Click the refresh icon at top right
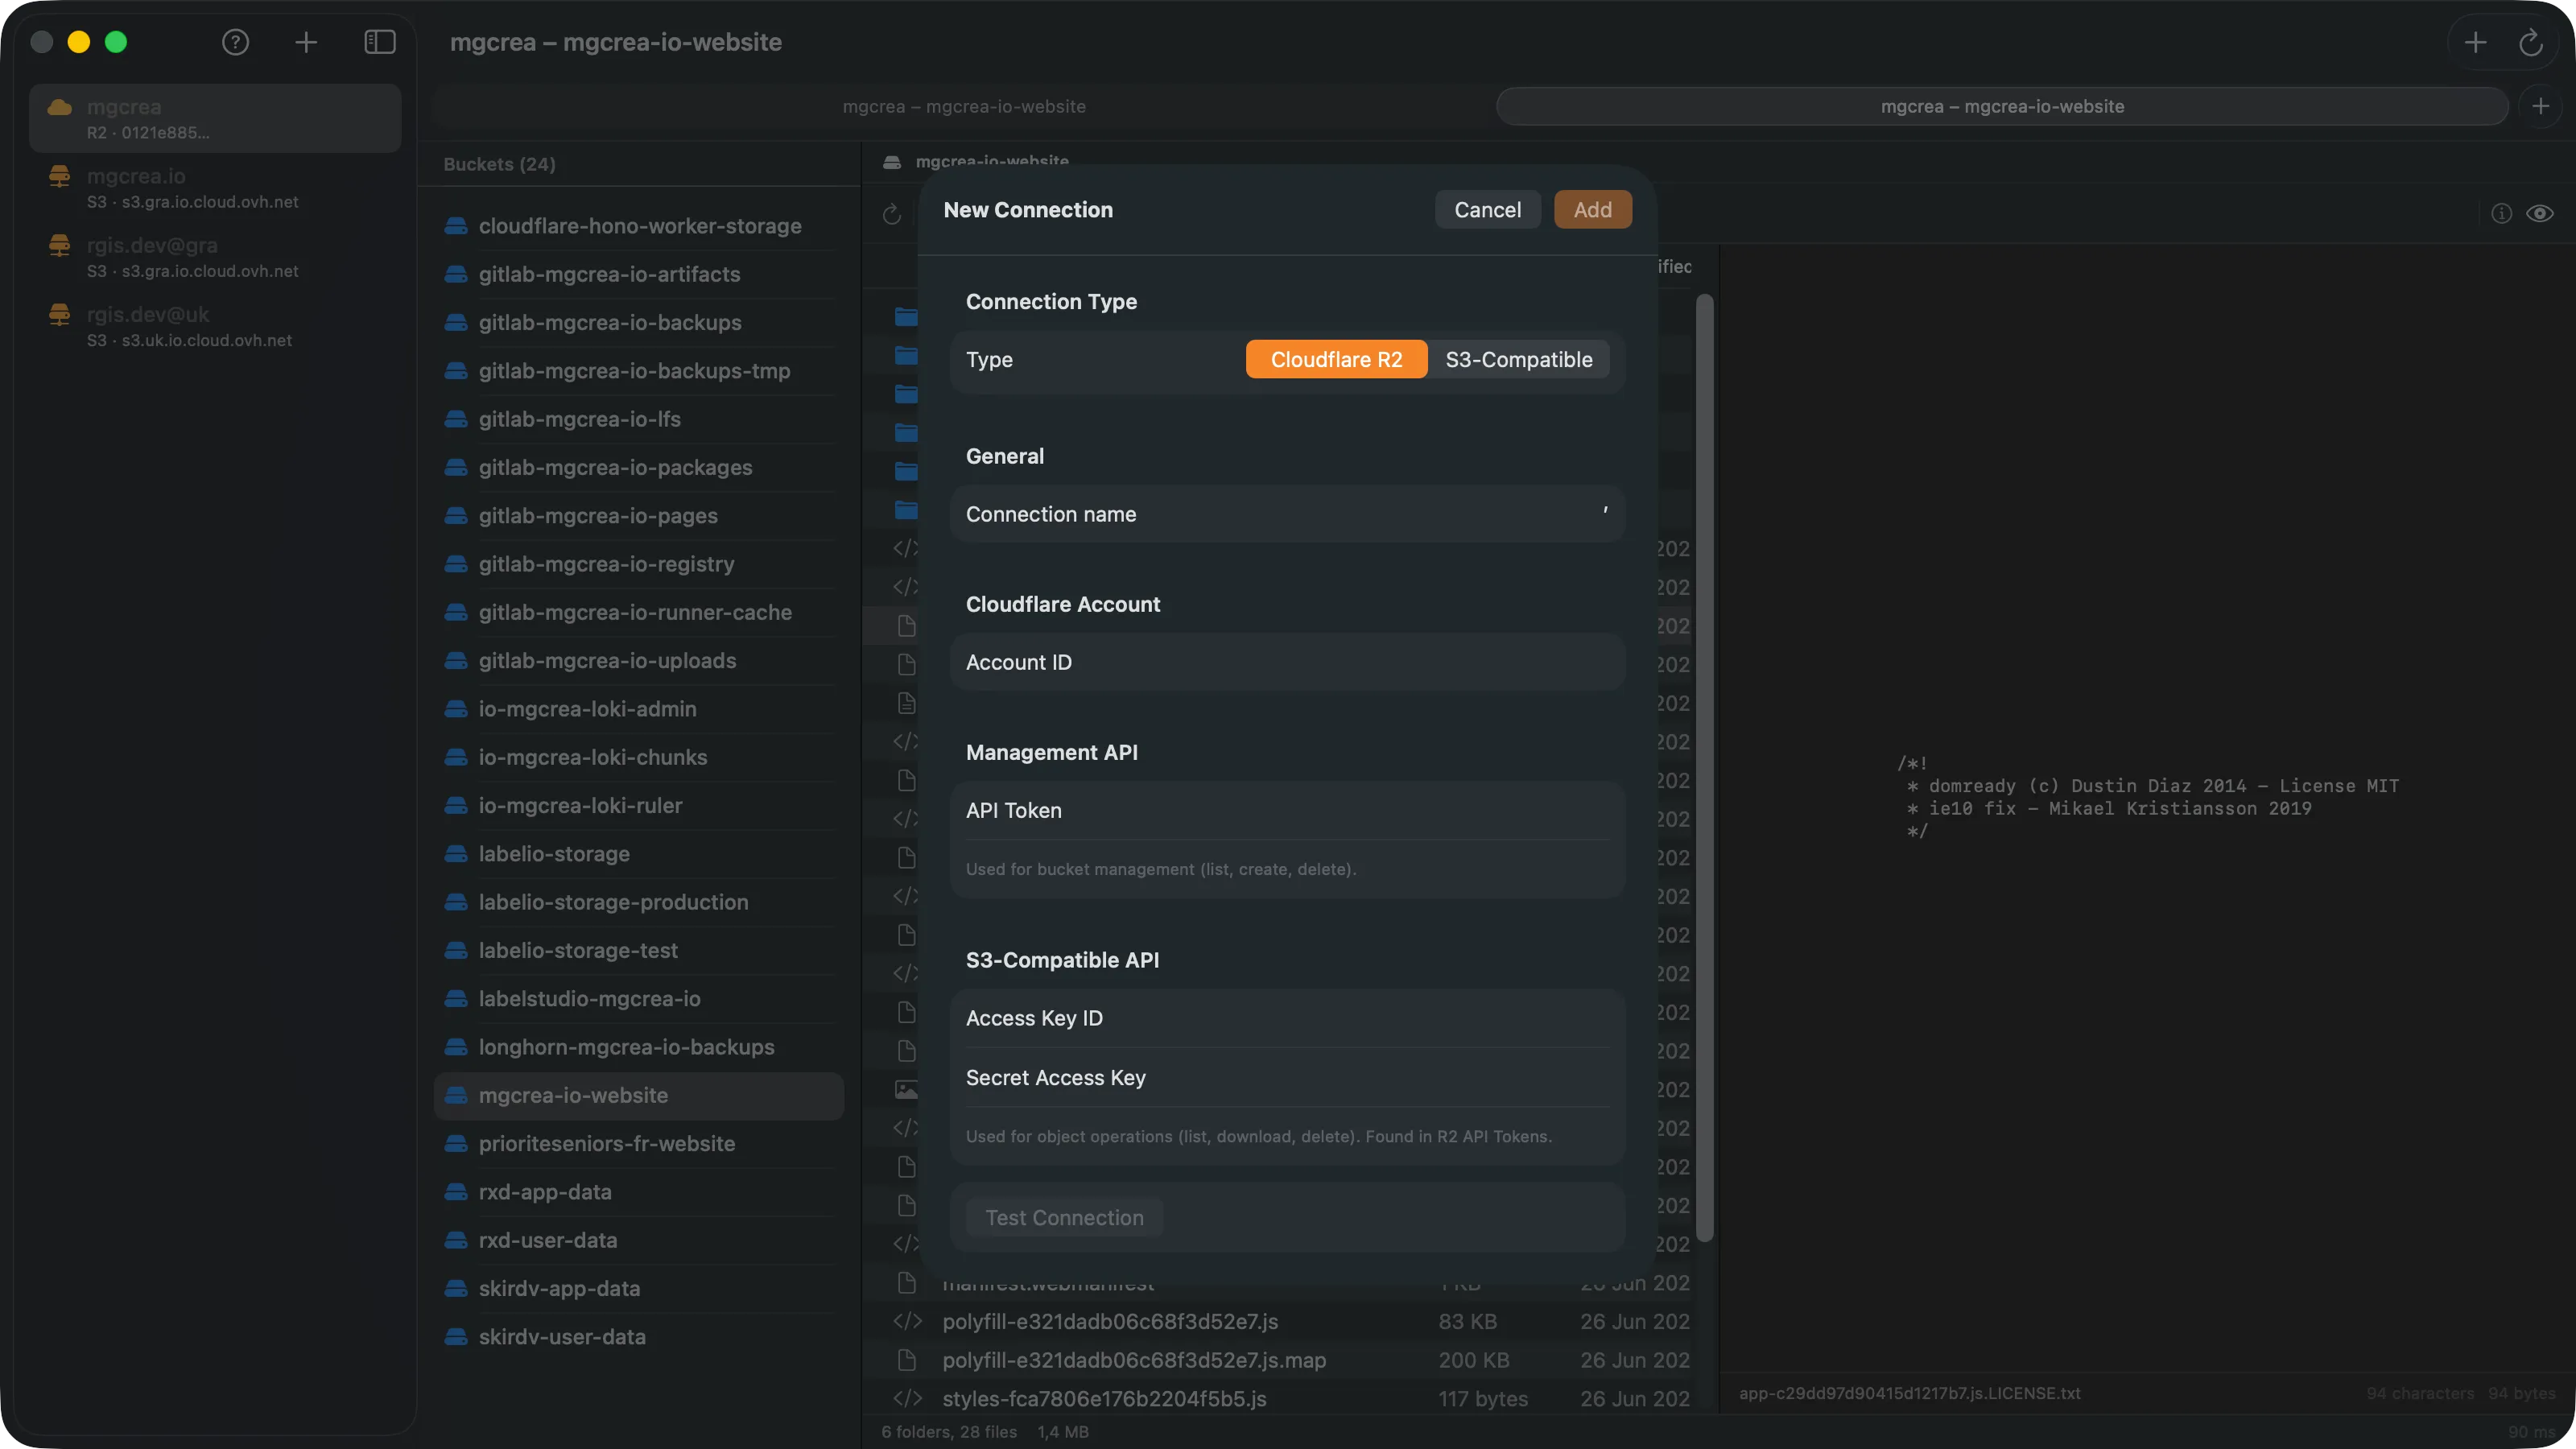Screen dimensions: 2576x1449 click(x=2530, y=42)
